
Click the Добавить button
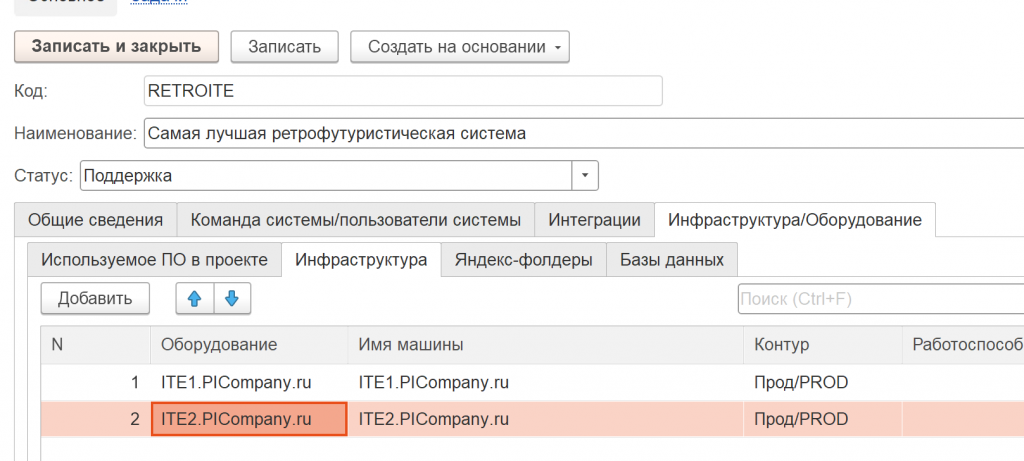click(95, 298)
